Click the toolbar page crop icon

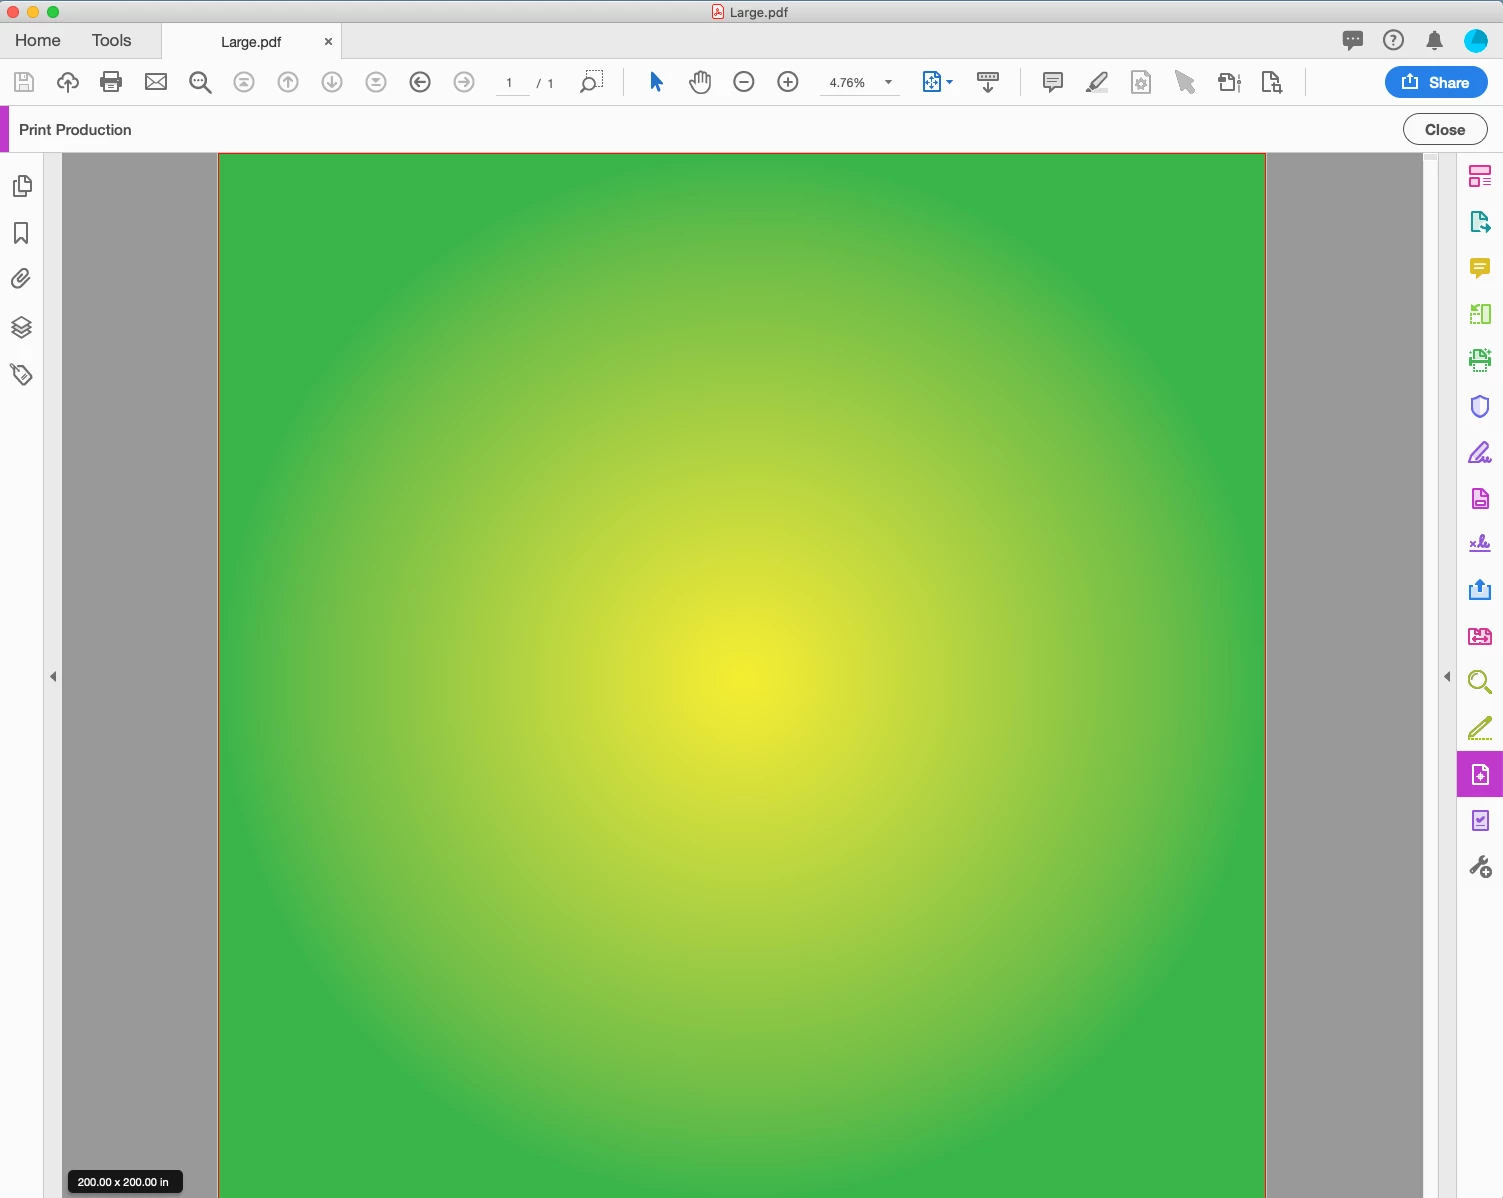(1272, 82)
